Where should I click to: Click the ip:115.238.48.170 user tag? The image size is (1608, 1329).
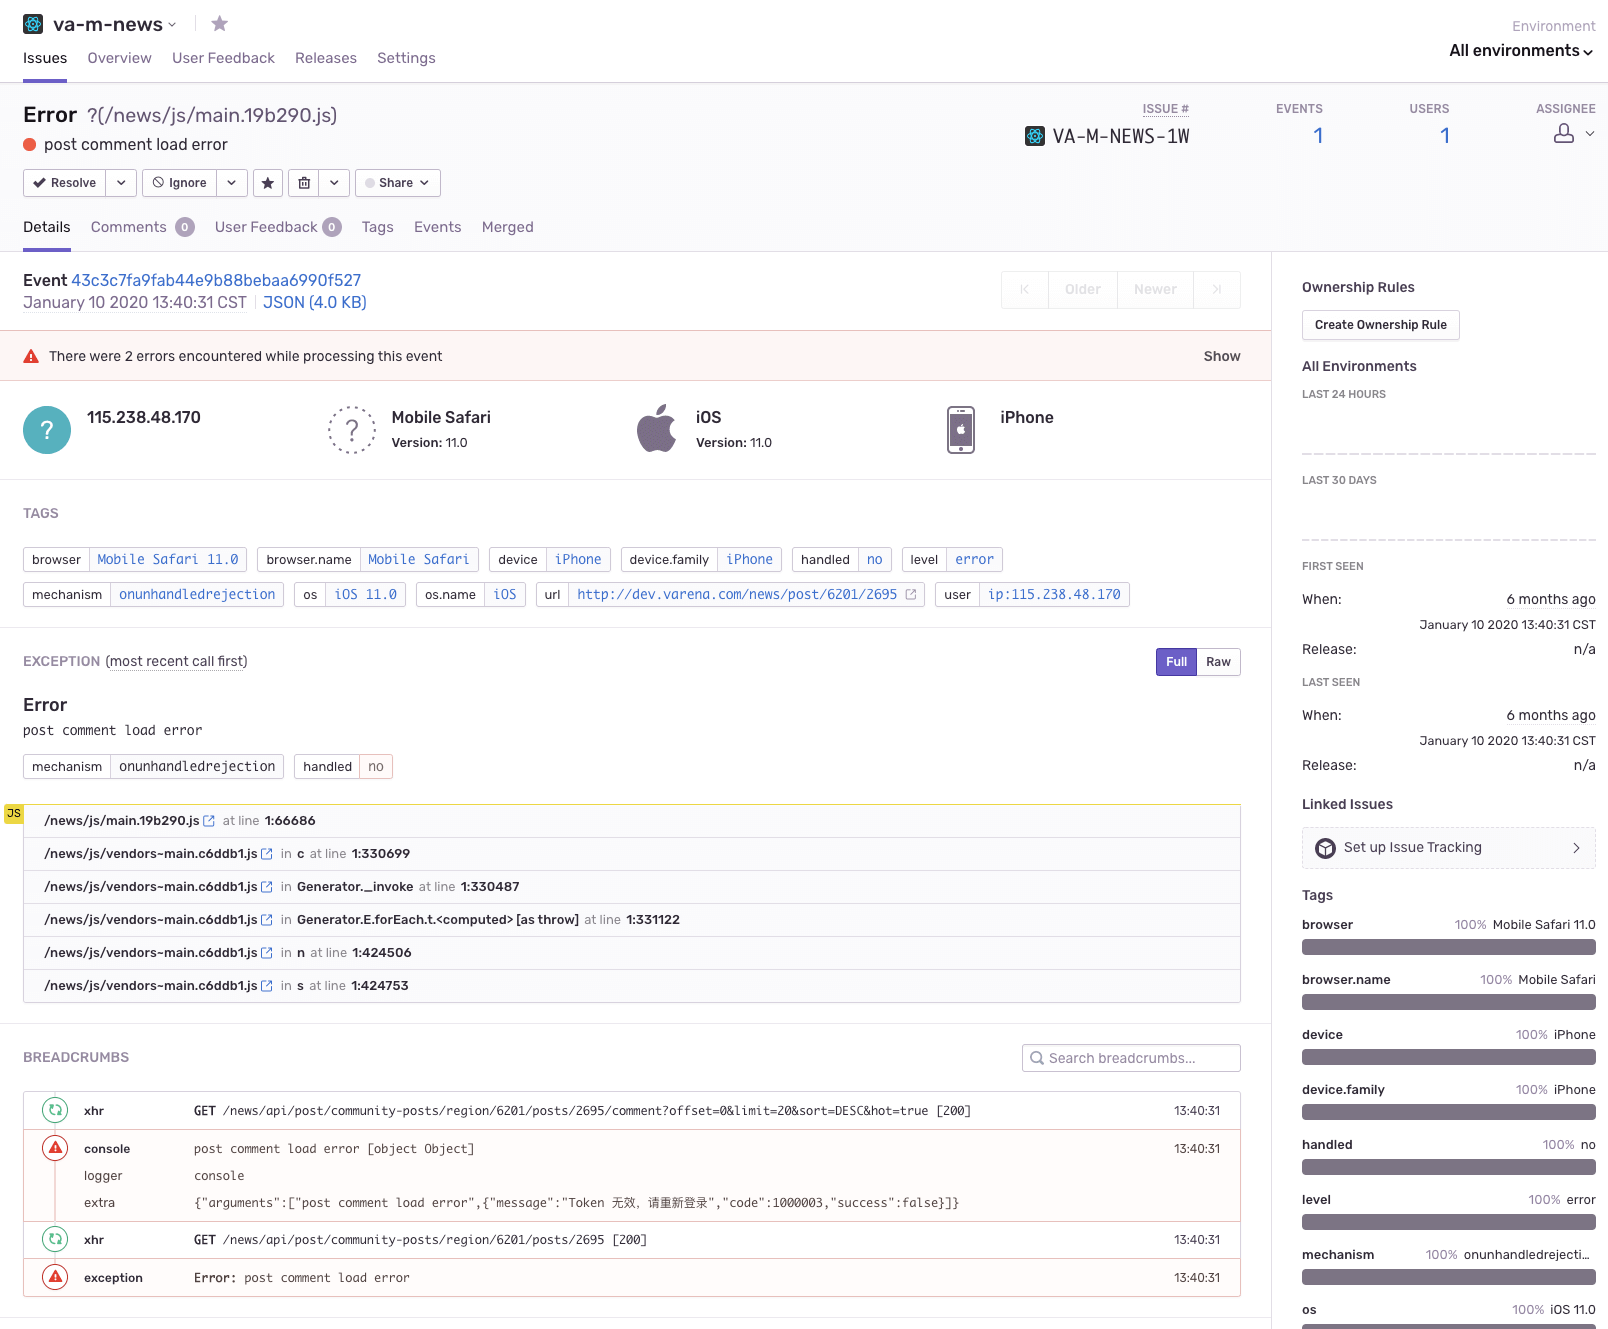click(x=1054, y=594)
